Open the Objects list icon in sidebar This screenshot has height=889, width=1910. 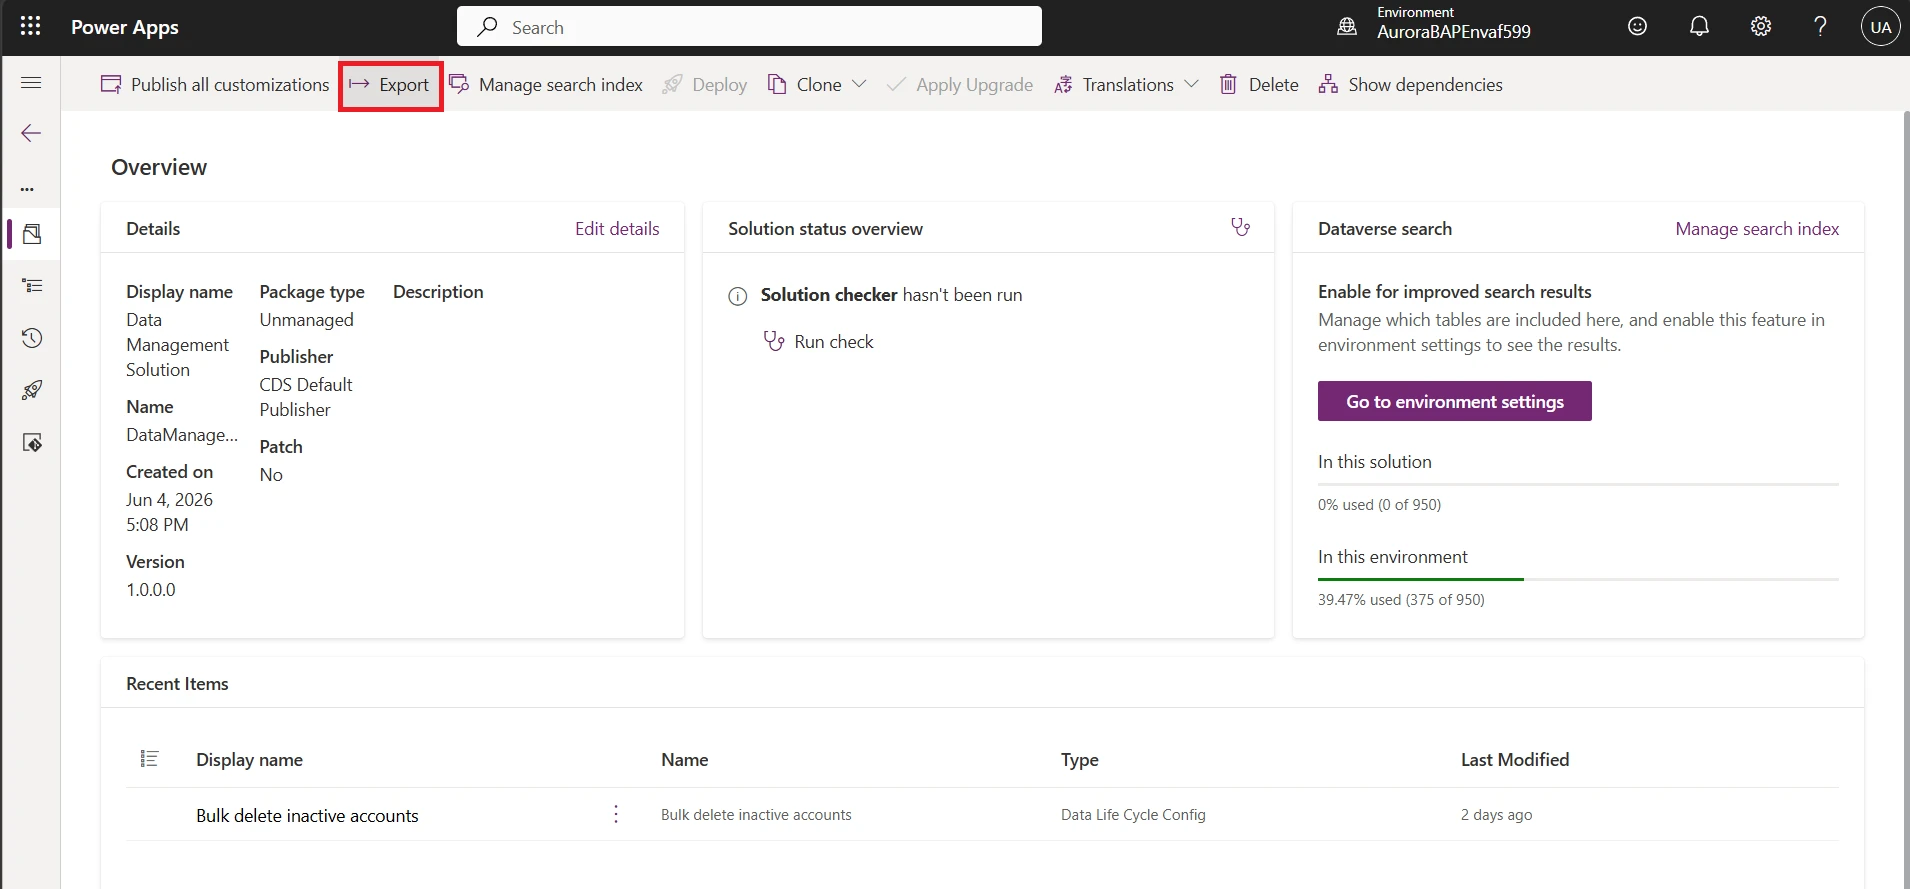[32, 286]
